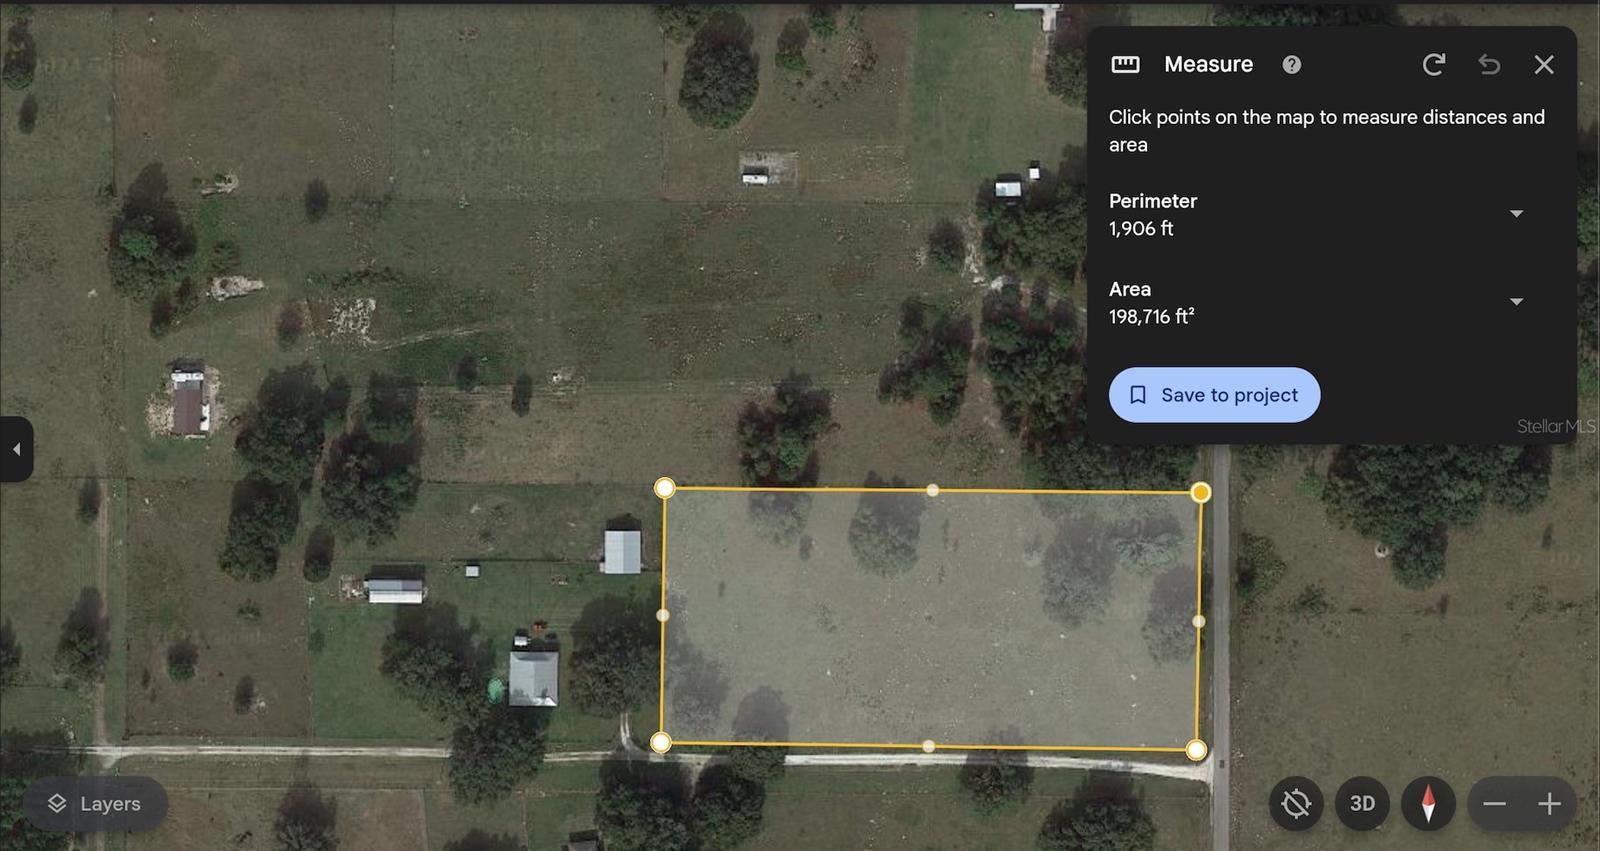The width and height of the screenshot is (1600, 851).
Task: Expand the collapsed left side panel arrow
Action: (16, 449)
